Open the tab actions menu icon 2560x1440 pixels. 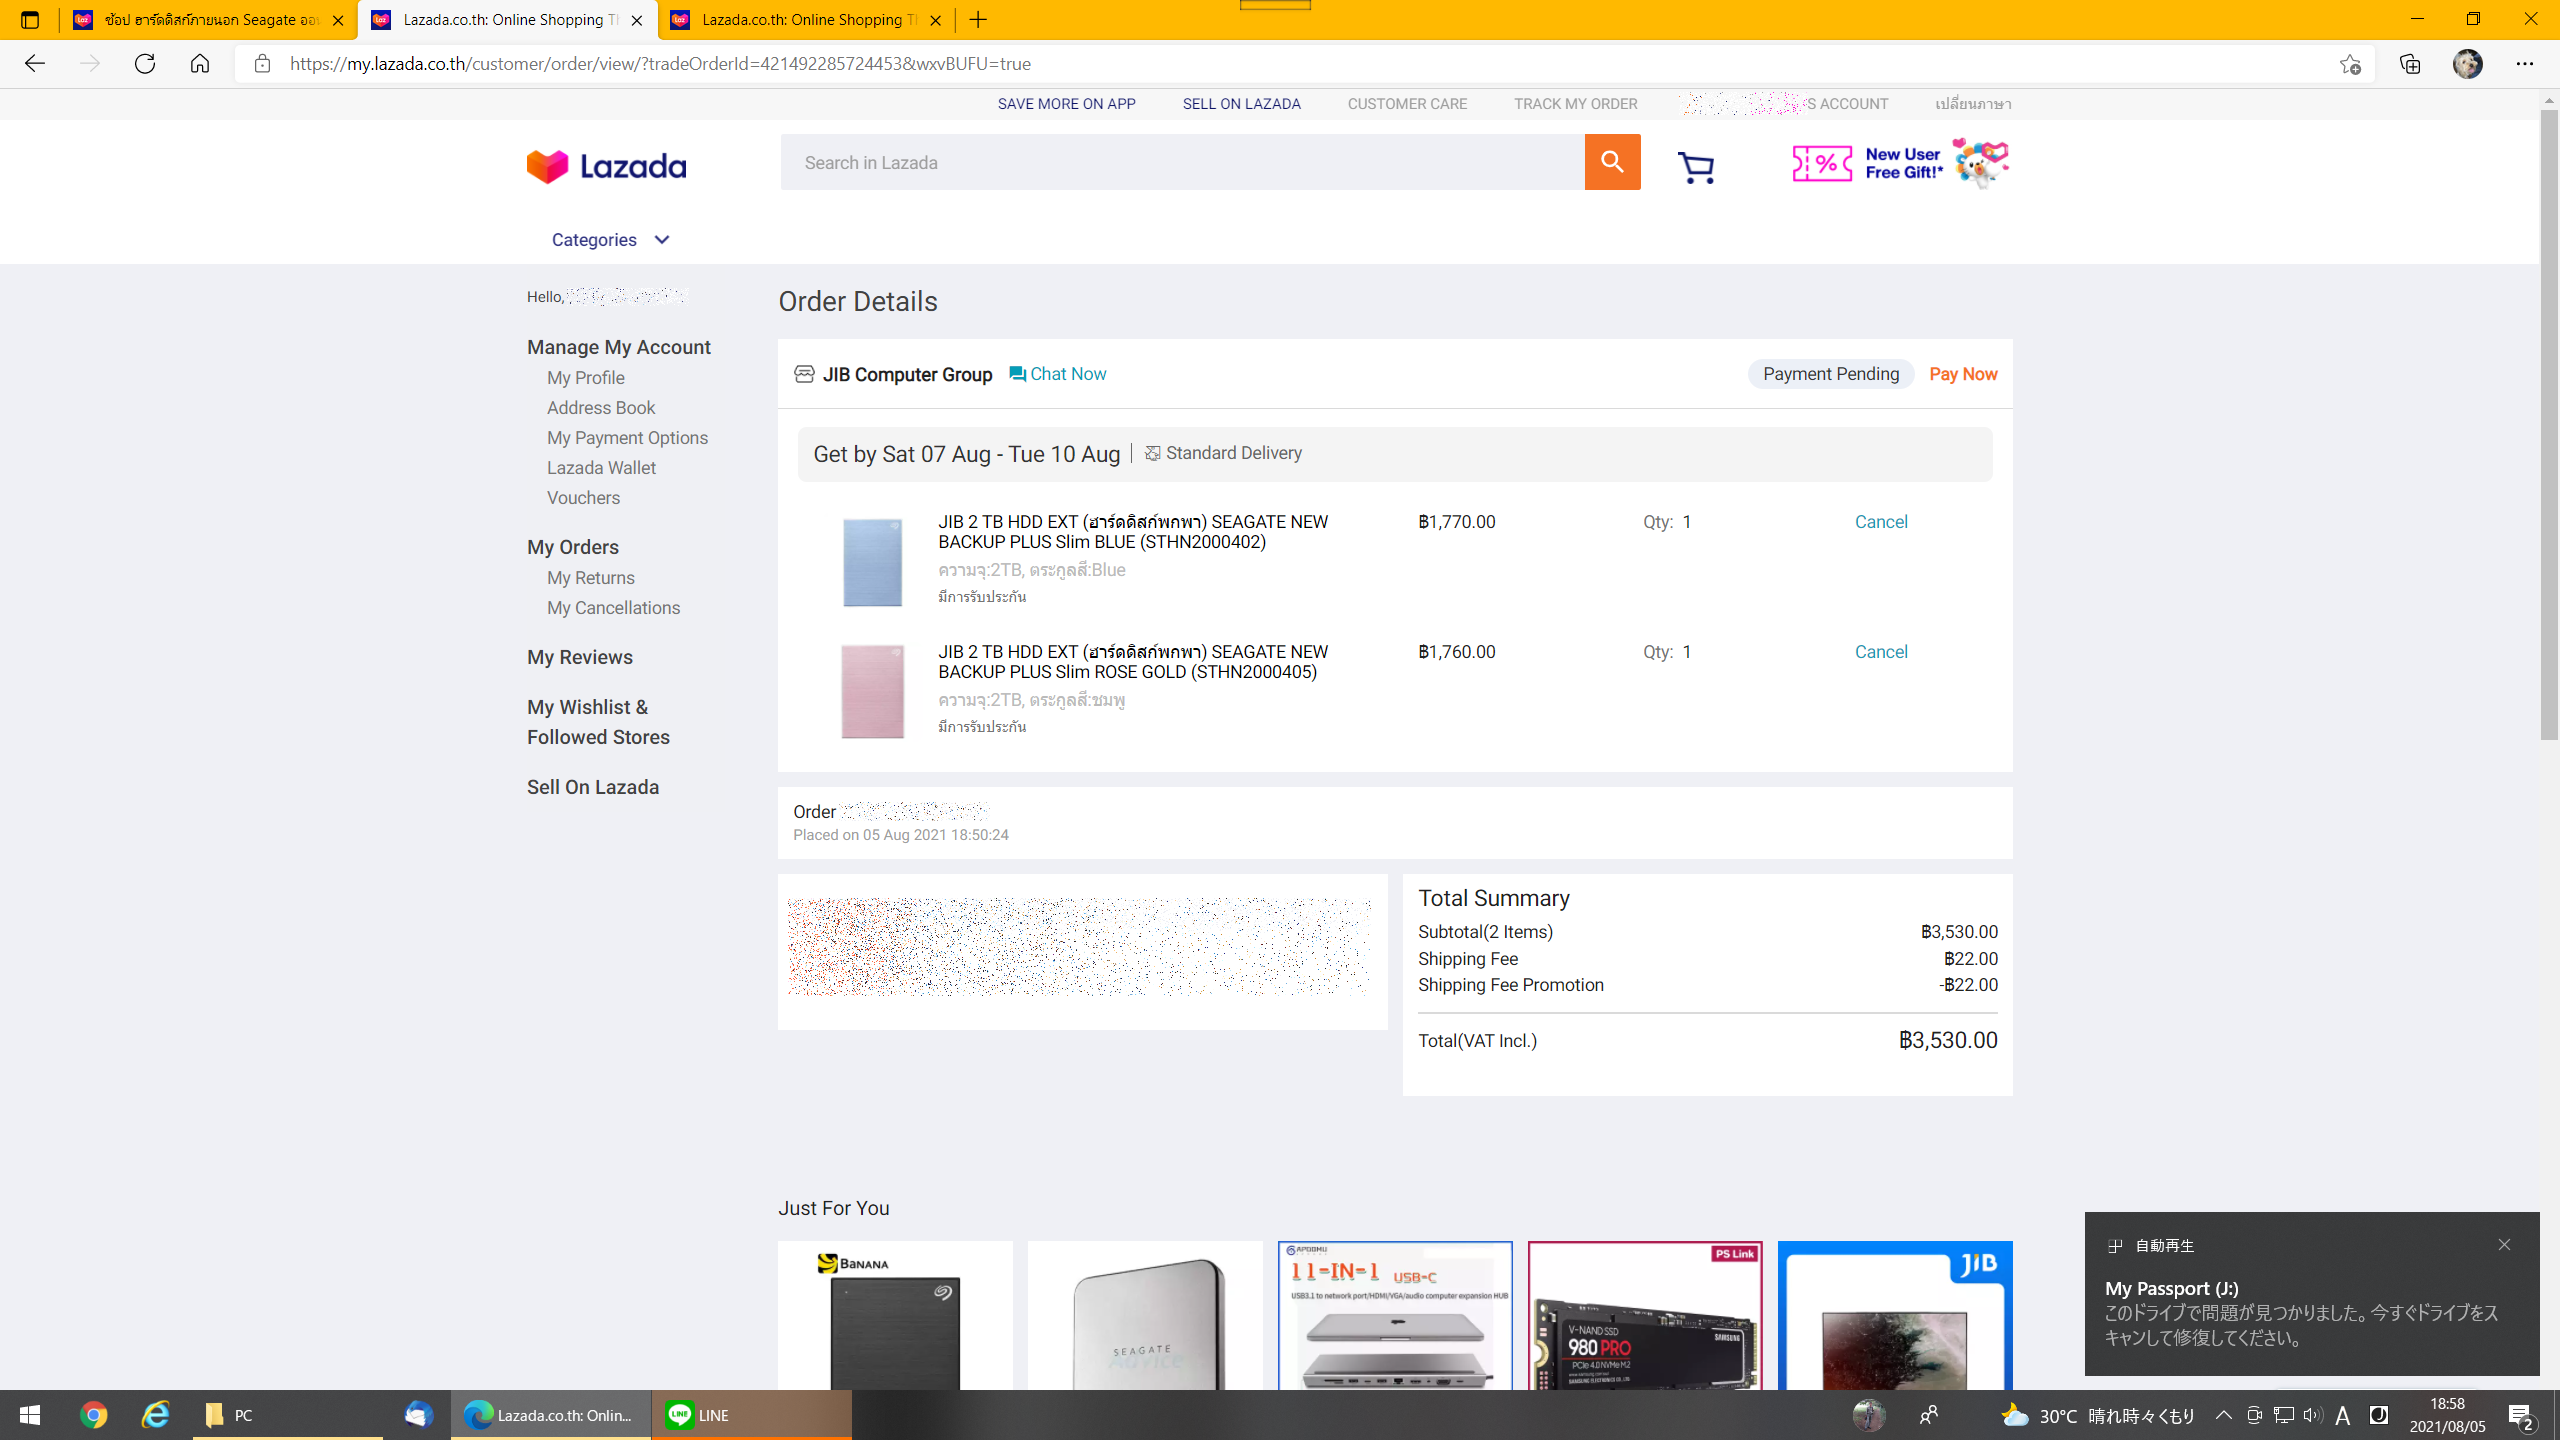[x=30, y=20]
